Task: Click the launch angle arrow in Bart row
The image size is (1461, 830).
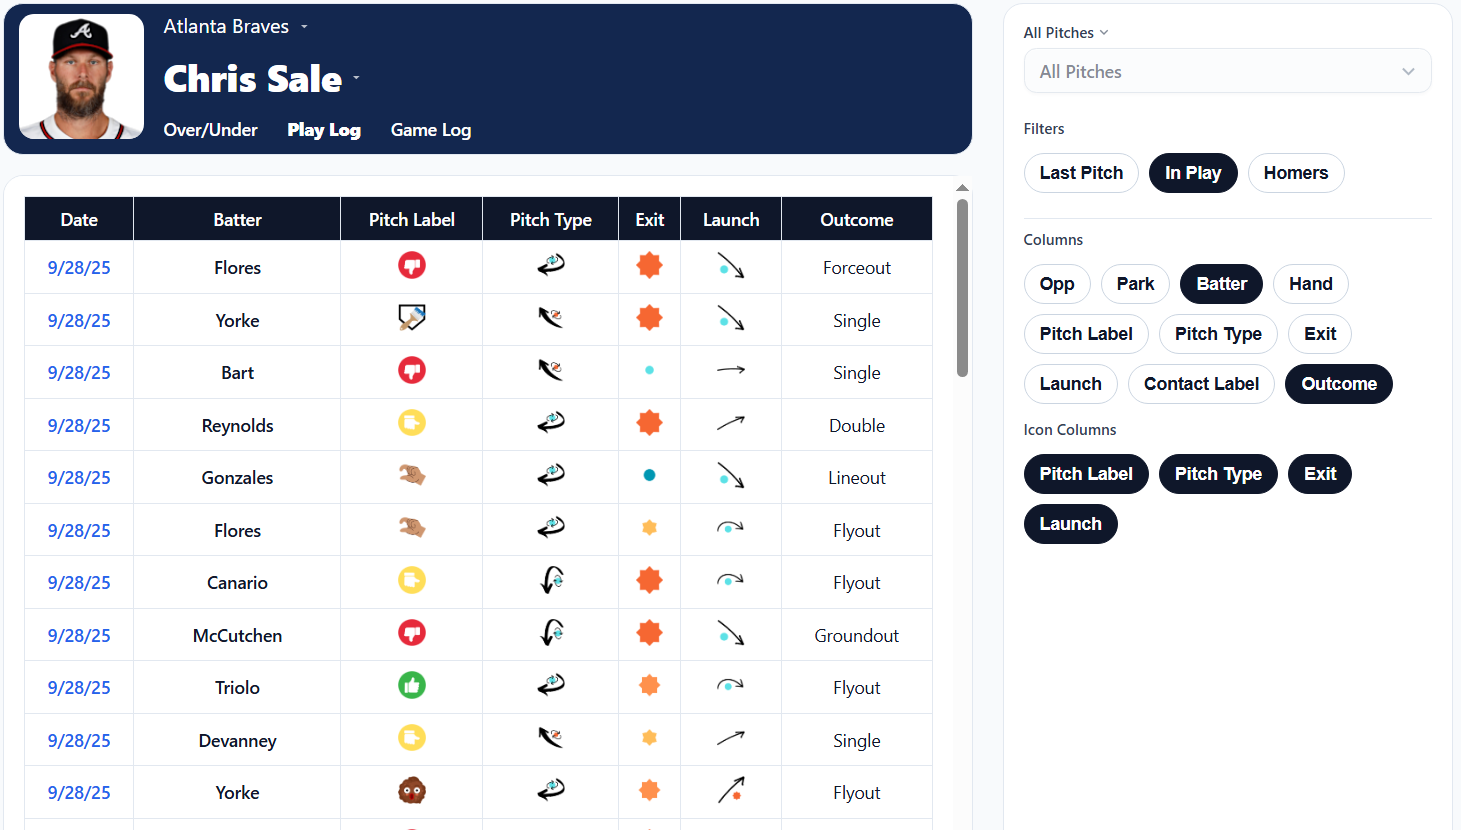Action: tap(731, 371)
